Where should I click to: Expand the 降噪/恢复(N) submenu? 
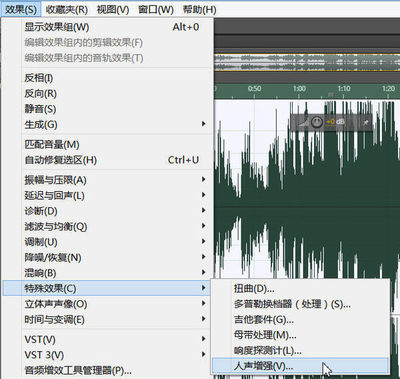(107, 258)
